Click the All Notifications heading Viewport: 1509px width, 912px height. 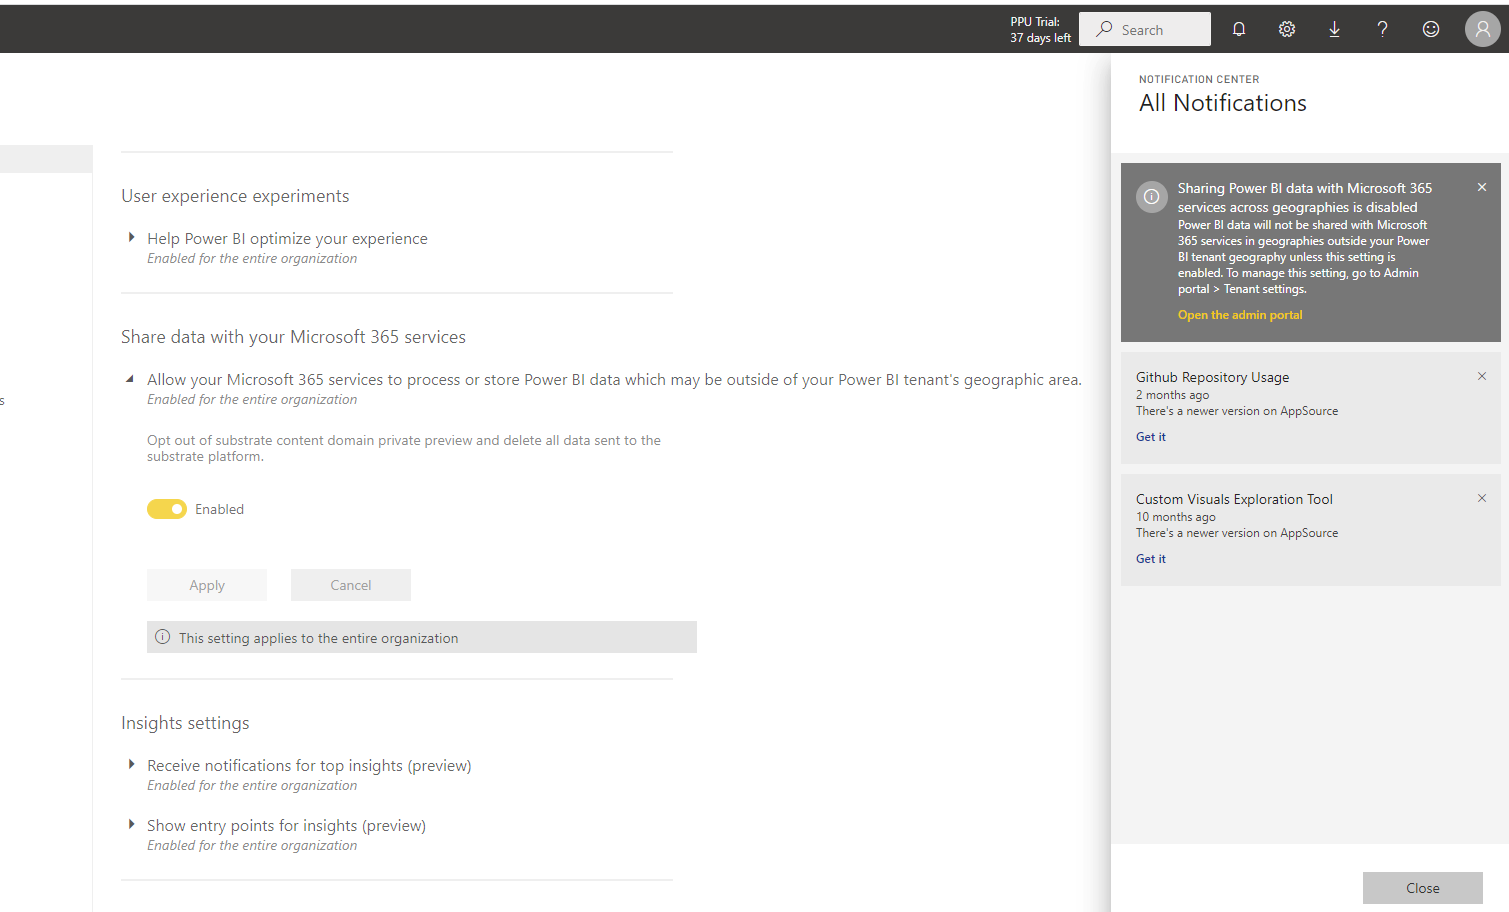click(x=1223, y=103)
